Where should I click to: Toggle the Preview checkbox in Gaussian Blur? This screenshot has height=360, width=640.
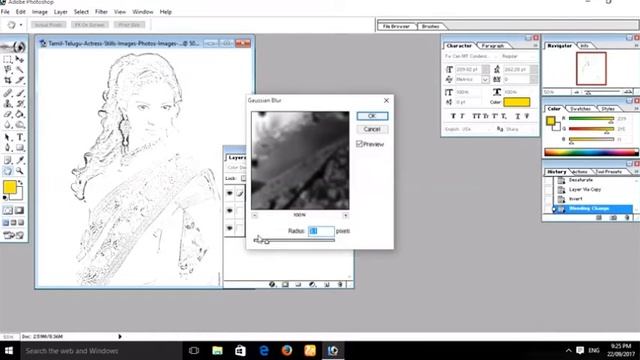click(359, 144)
